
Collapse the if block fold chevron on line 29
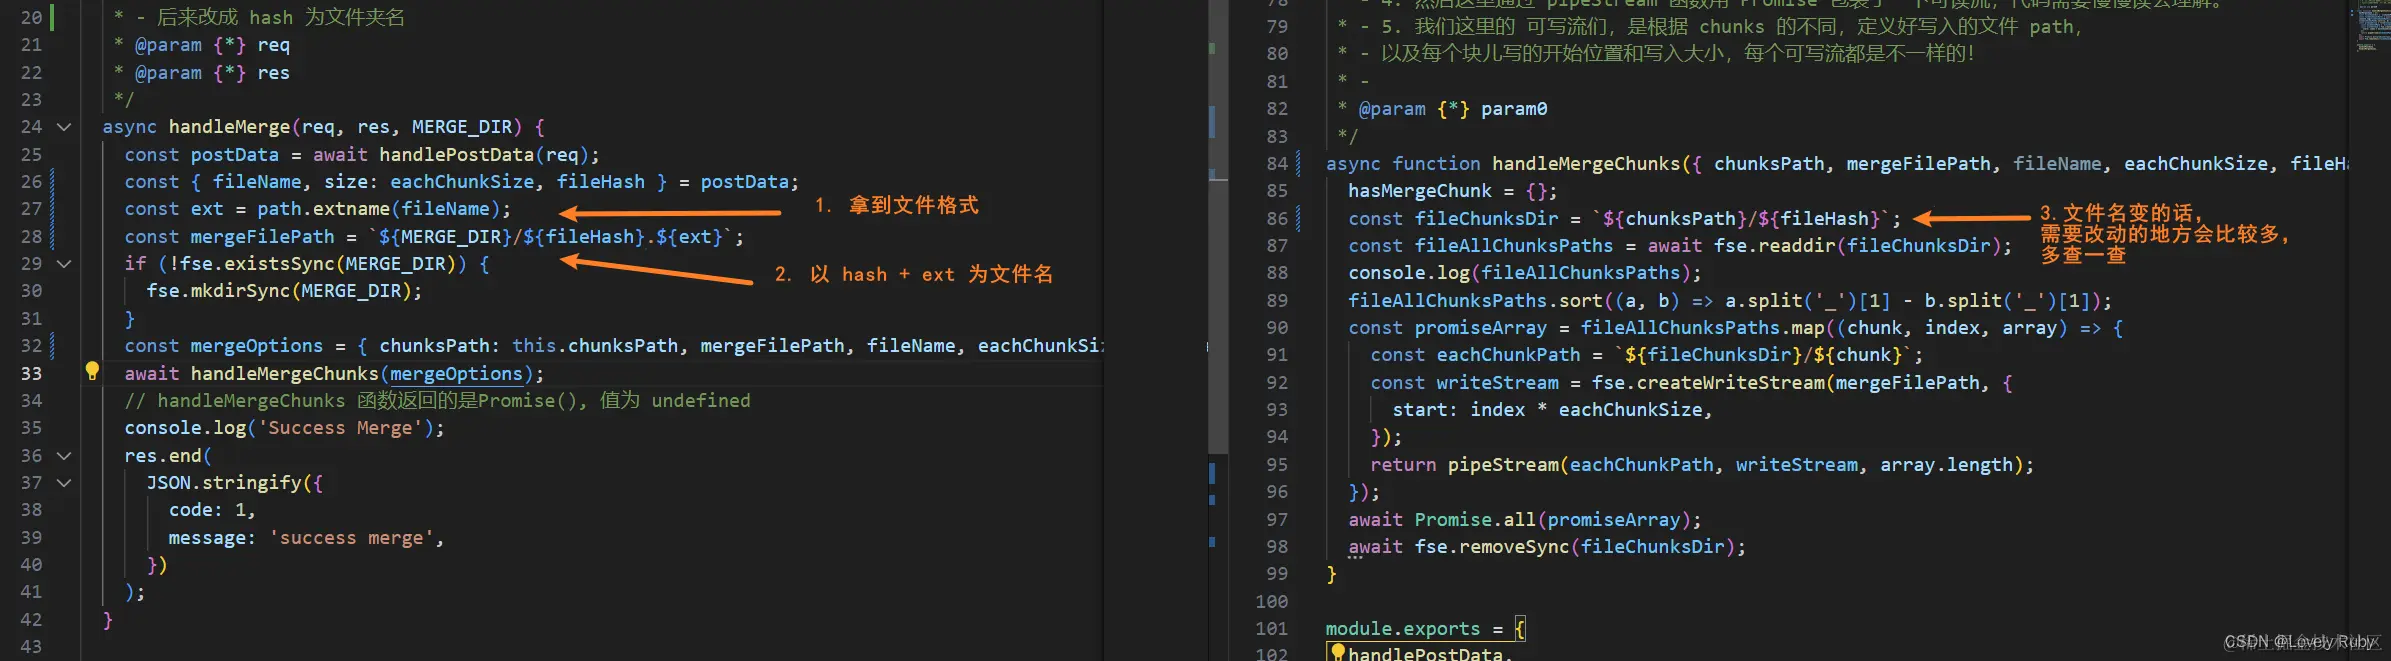click(x=64, y=264)
